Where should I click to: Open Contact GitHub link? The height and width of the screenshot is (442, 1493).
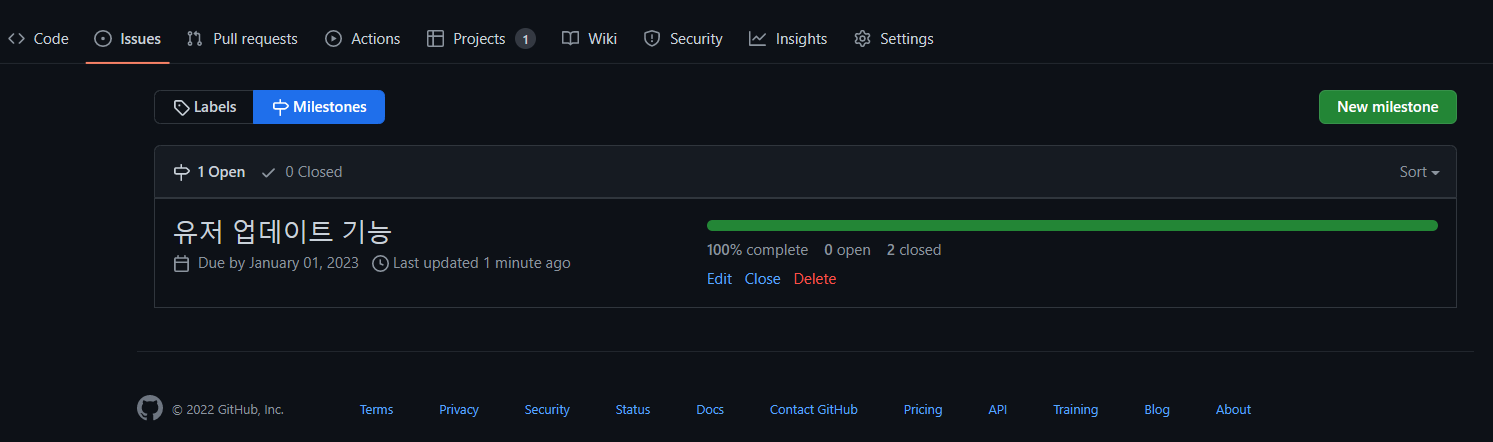(x=814, y=410)
